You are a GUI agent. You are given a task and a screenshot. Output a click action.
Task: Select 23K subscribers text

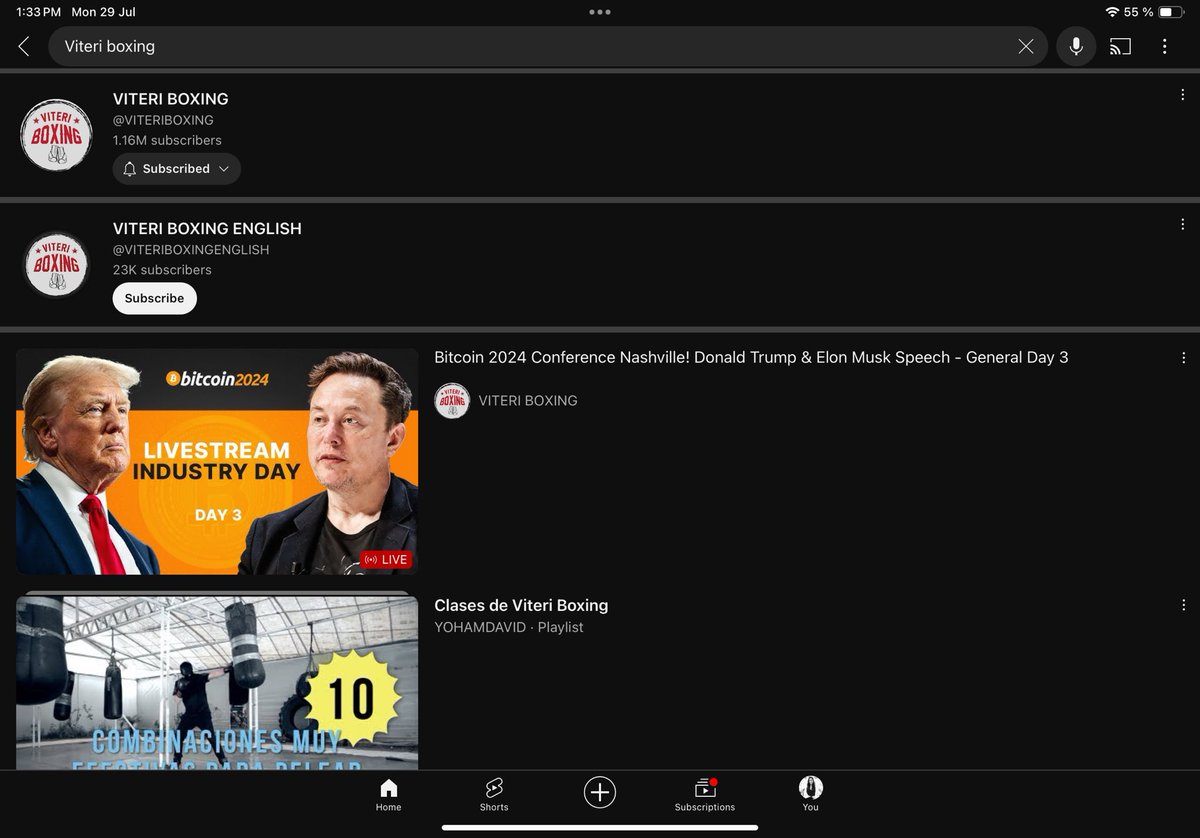pyautogui.click(x=162, y=270)
